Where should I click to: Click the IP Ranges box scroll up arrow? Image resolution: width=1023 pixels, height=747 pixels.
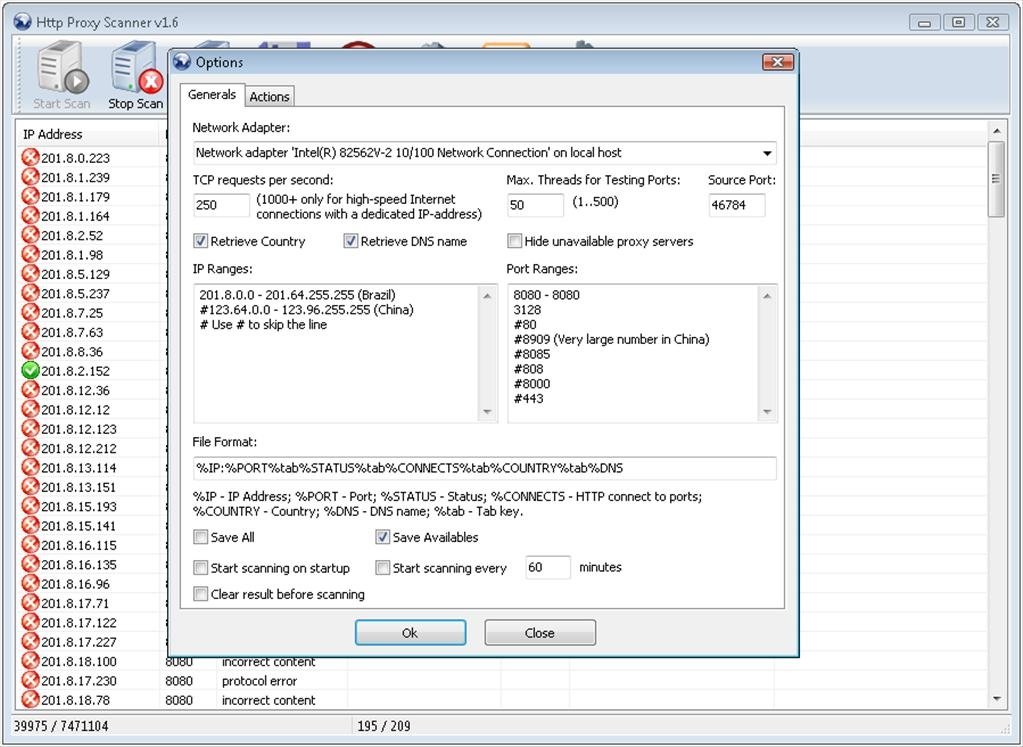click(x=487, y=296)
